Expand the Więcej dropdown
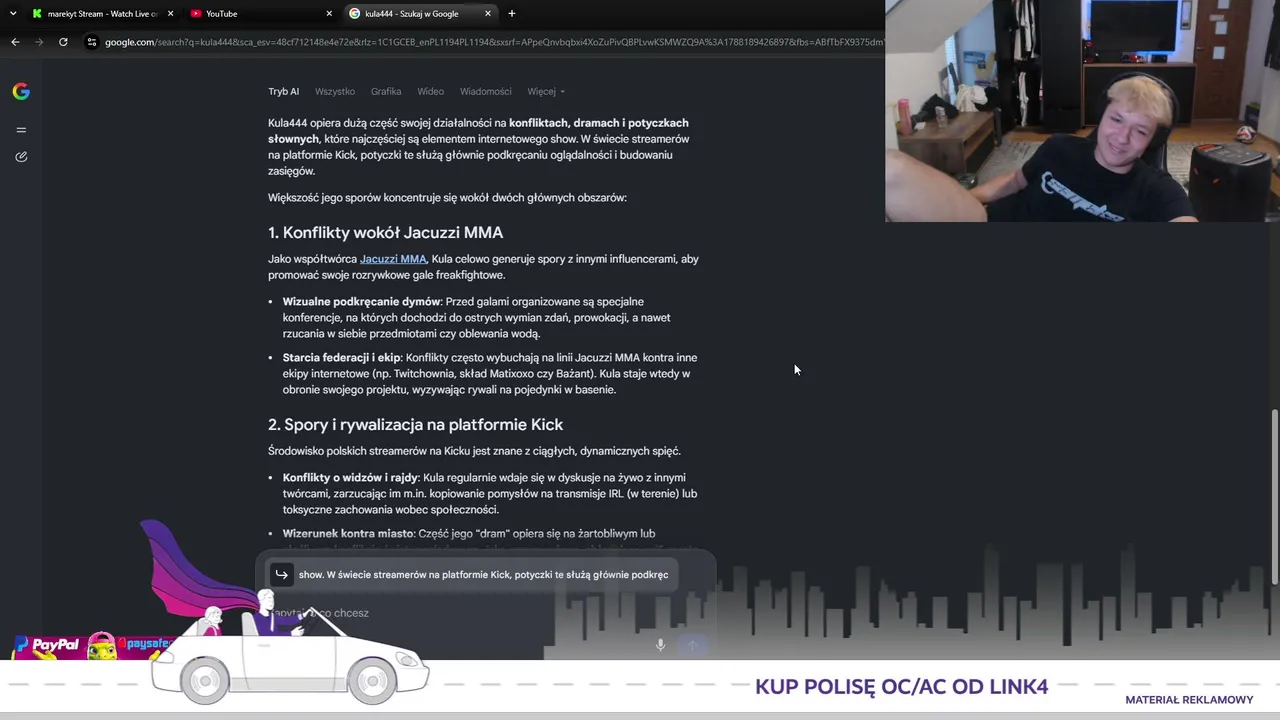The image size is (1280, 720). click(x=546, y=92)
